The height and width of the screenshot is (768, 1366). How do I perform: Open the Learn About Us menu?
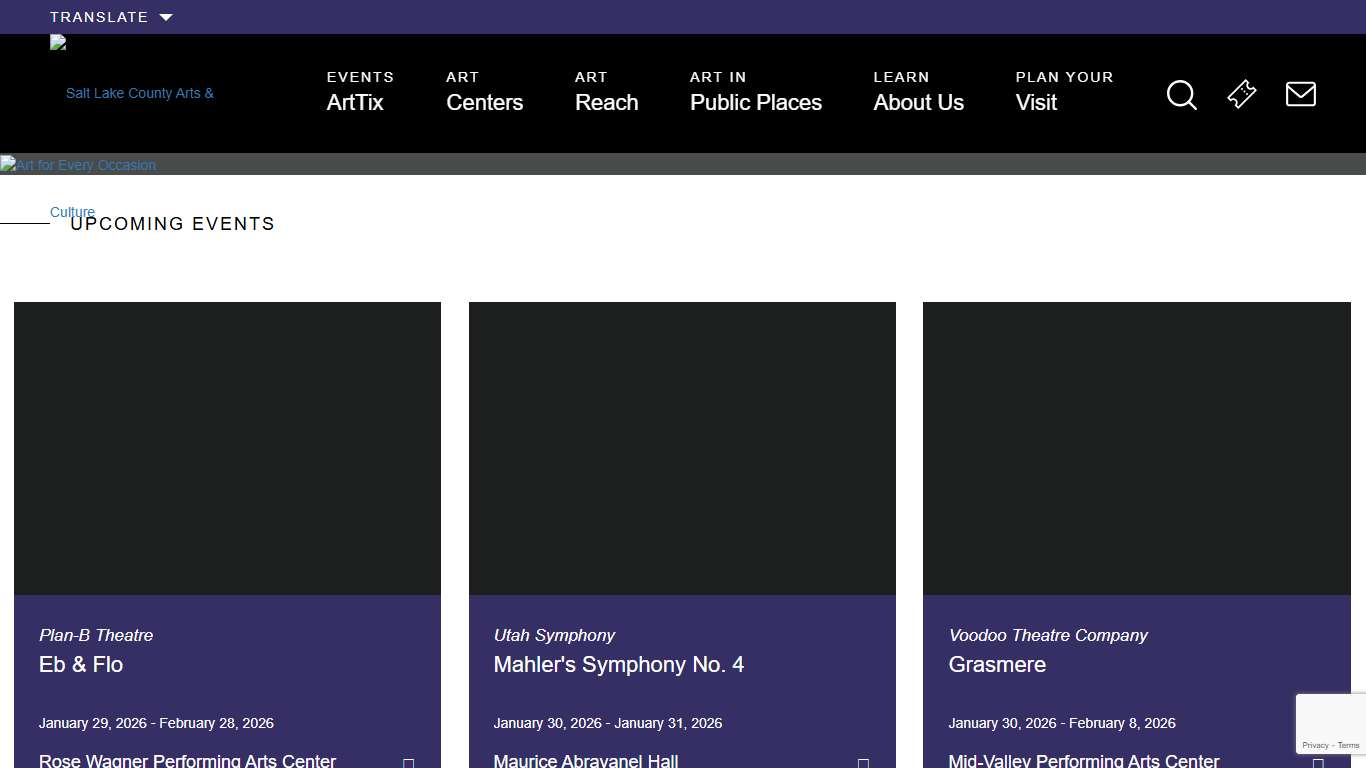point(918,92)
